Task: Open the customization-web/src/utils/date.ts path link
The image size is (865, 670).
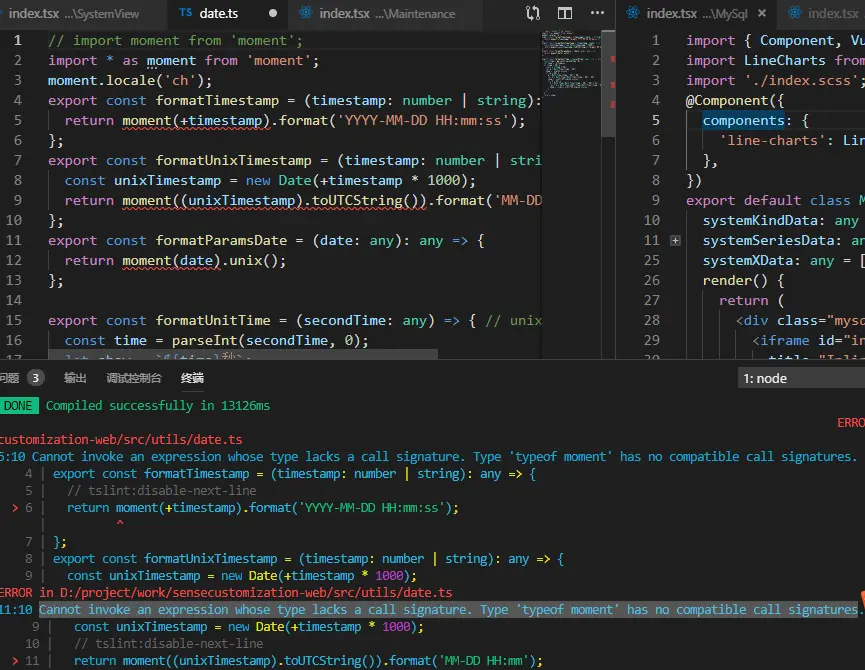Action: (121, 439)
